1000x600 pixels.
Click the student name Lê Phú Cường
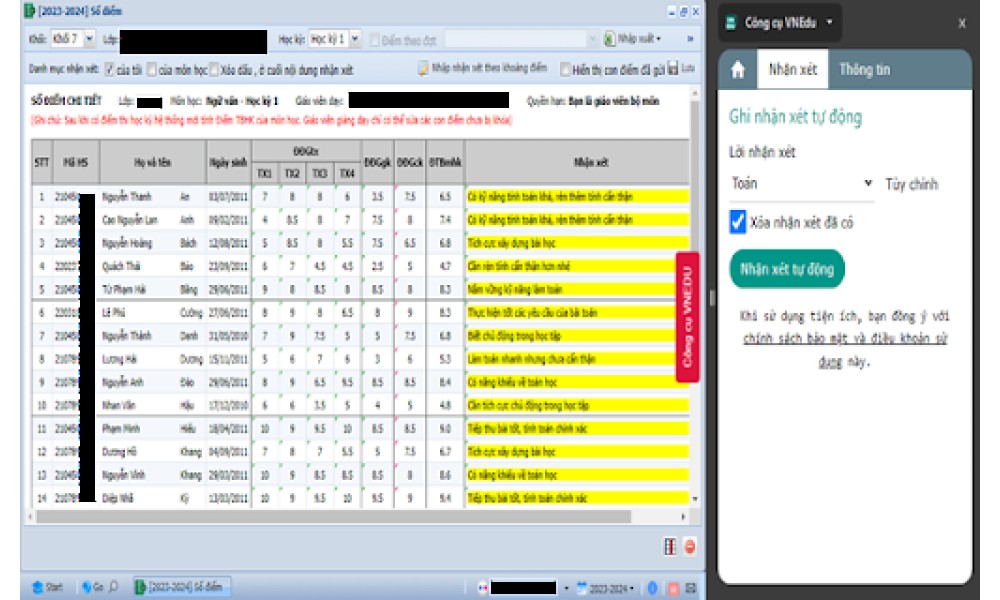(x=152, y=312)
